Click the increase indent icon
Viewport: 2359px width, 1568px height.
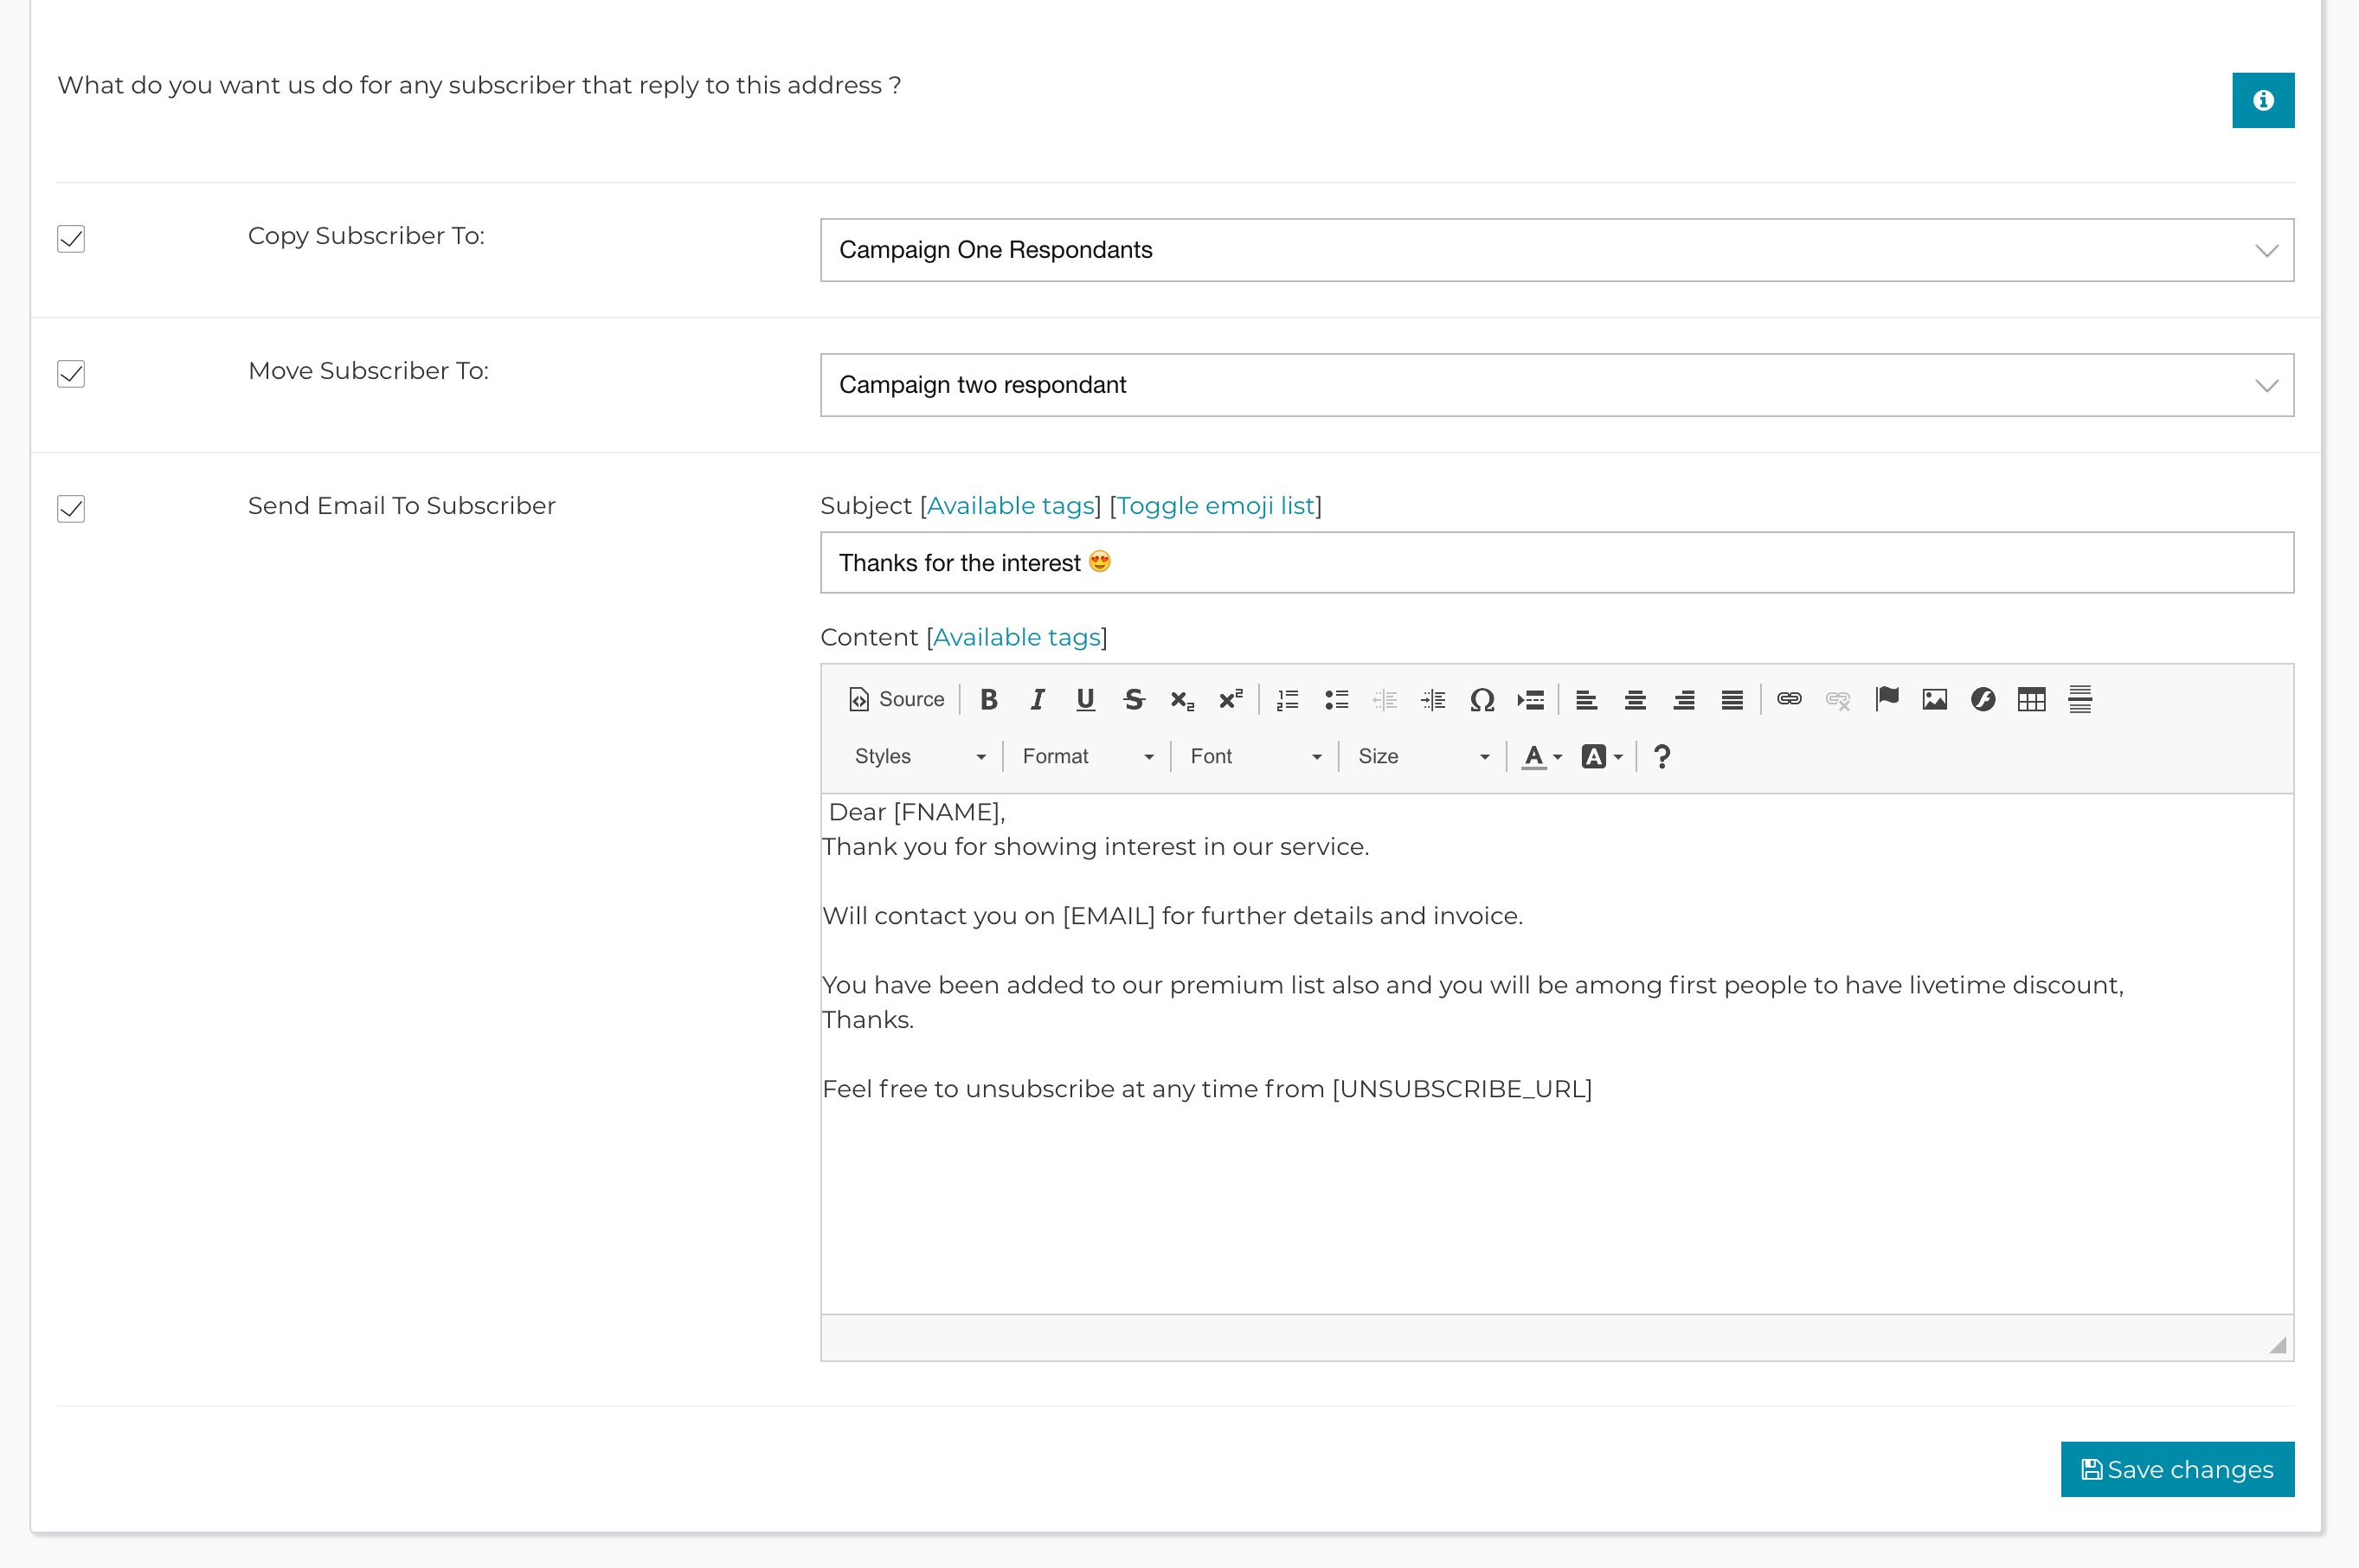(x=1433, y=699)
